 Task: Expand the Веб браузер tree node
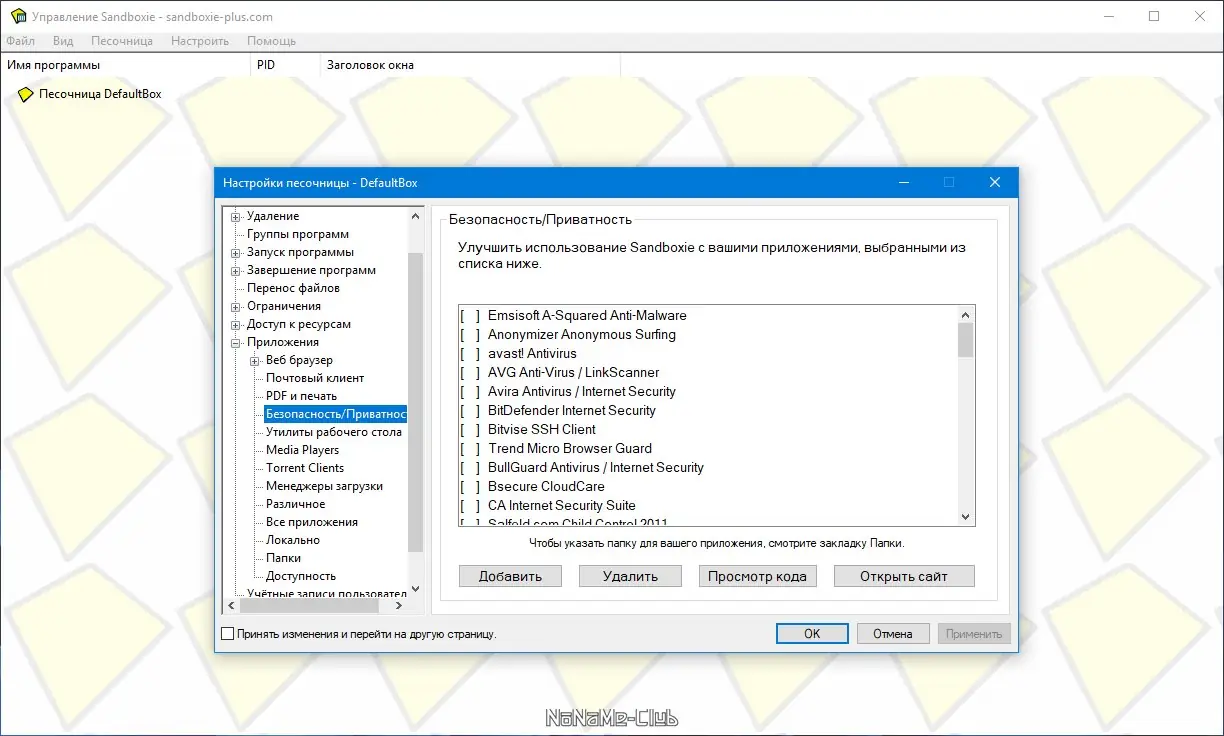(x=255, y=361)
